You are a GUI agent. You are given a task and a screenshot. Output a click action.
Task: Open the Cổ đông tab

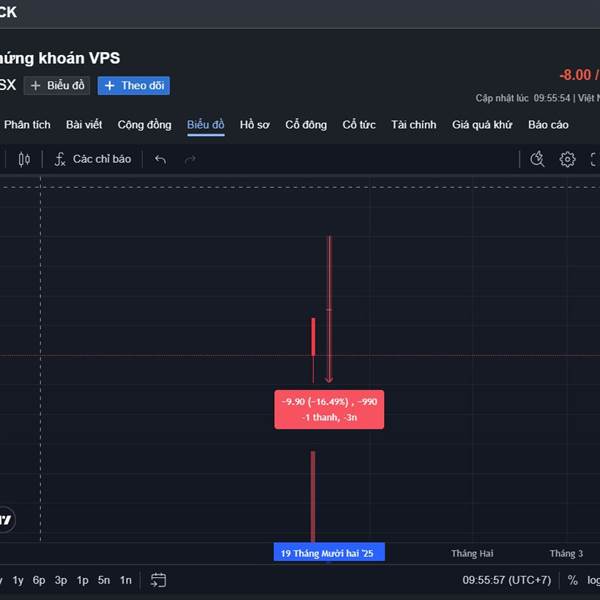point(306,125)
